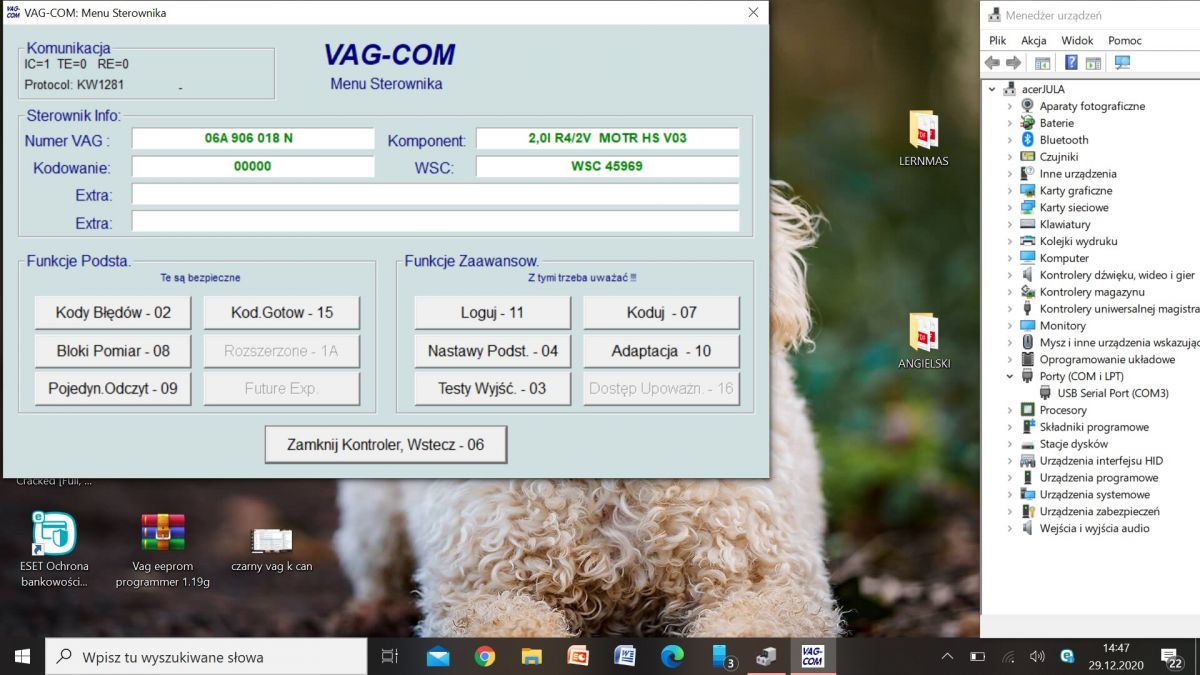
Task: Click Forward arrow in Device Manager toolbar
Action: [1013, 62]
